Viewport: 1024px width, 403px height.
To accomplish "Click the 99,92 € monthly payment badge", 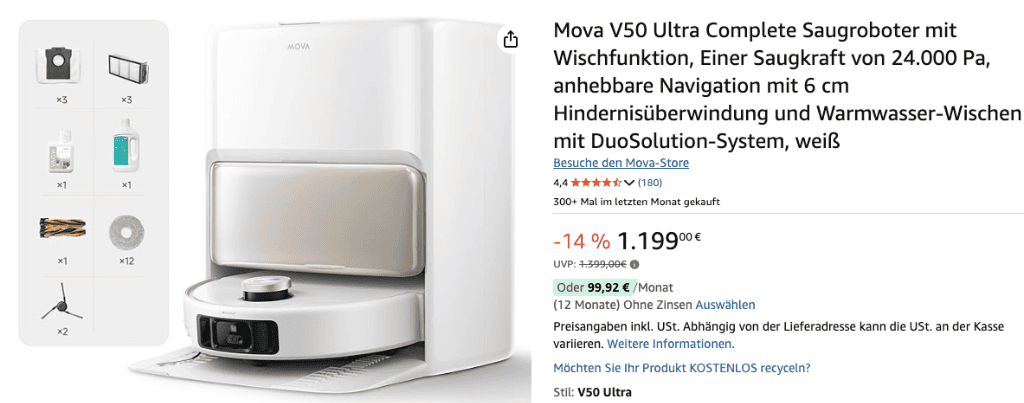I will [x=595, y=287].
